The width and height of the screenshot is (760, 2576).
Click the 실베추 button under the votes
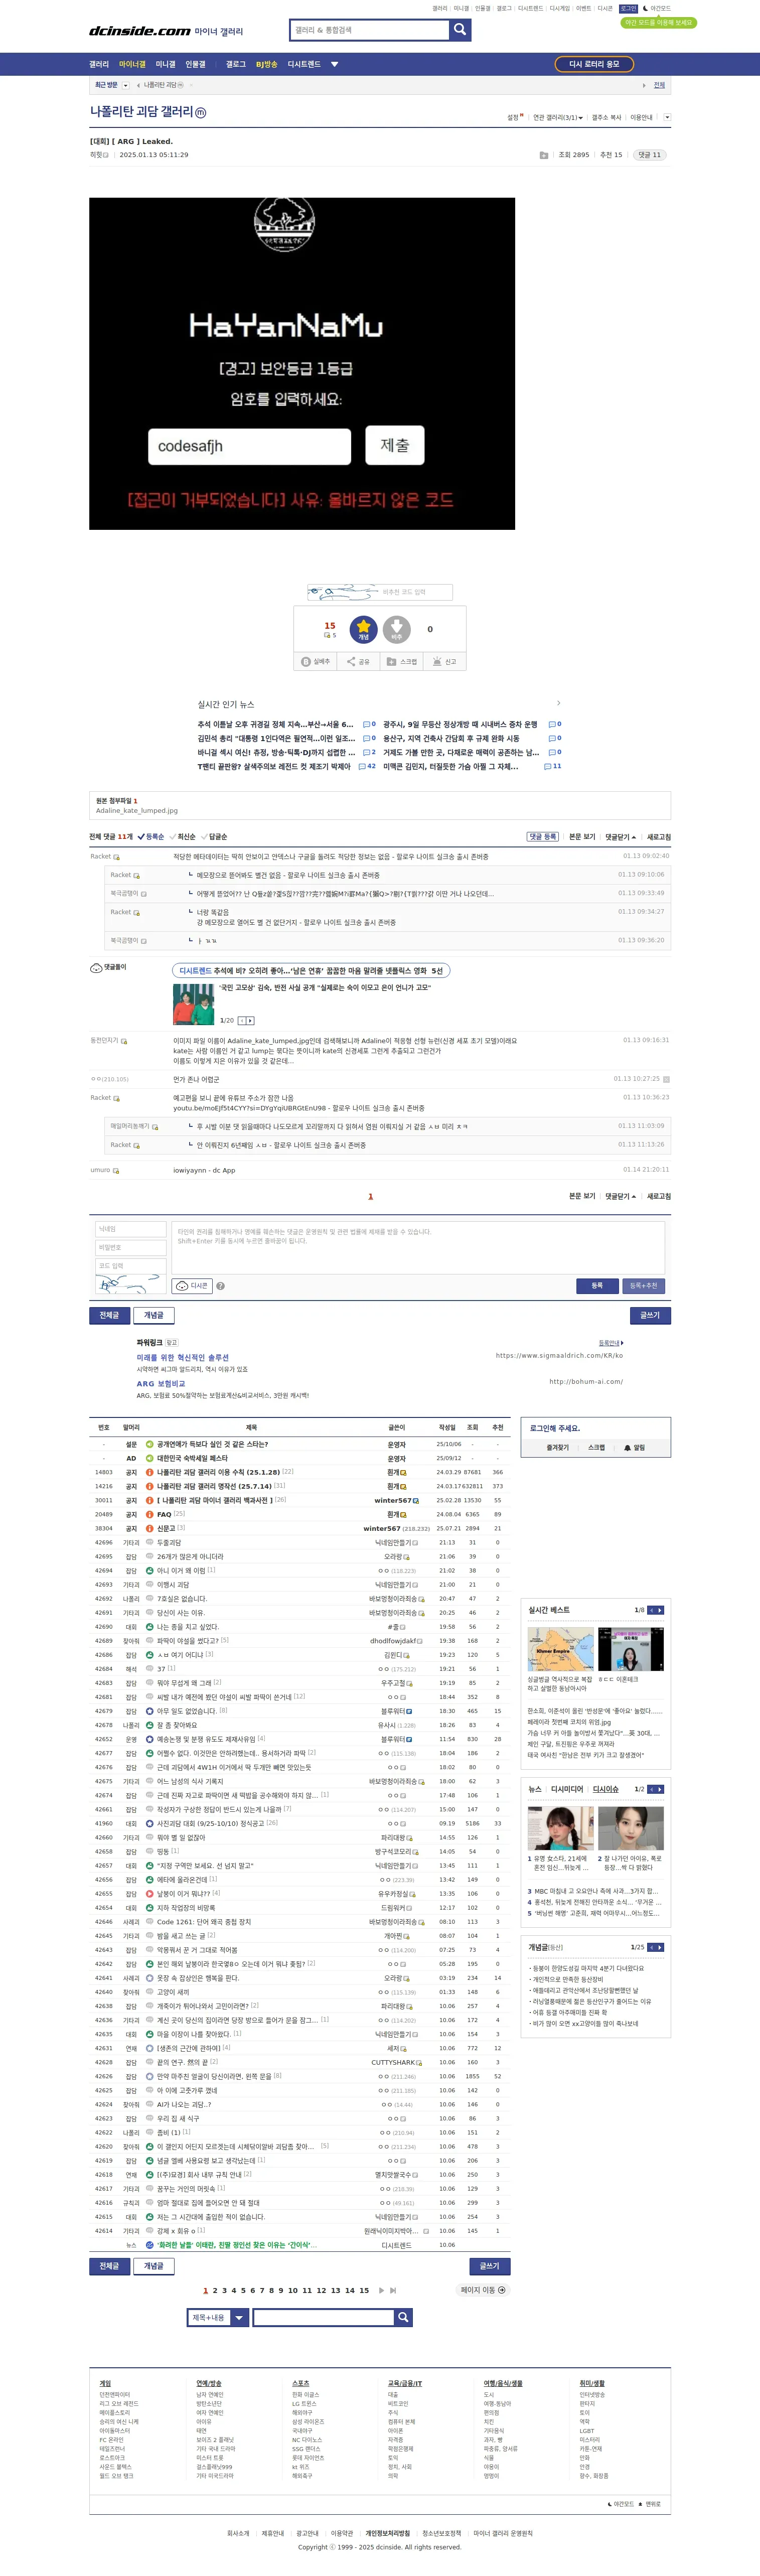(x=315, y=661)
